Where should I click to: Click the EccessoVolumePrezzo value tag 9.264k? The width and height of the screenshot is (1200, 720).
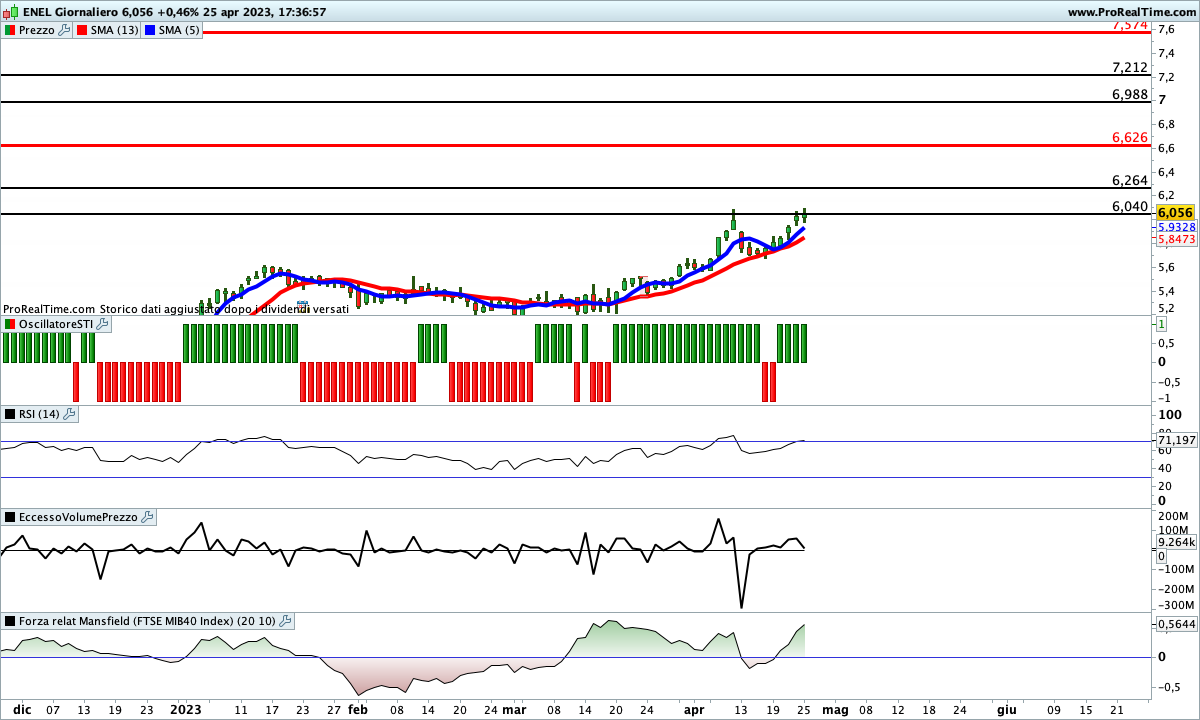click(1175, 542)
